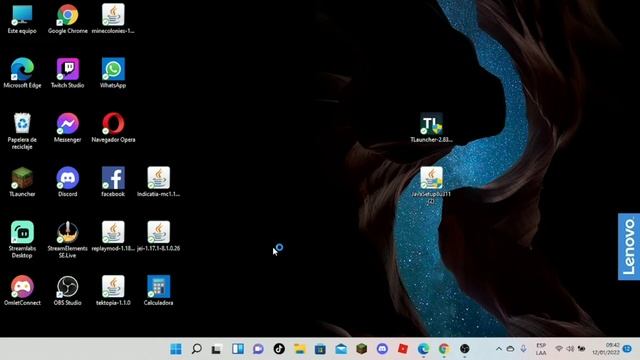The width and height of the screenshot is (640, 360).
Task: Open OBS Studio desktop icon
Action: (x=68, y=290)
